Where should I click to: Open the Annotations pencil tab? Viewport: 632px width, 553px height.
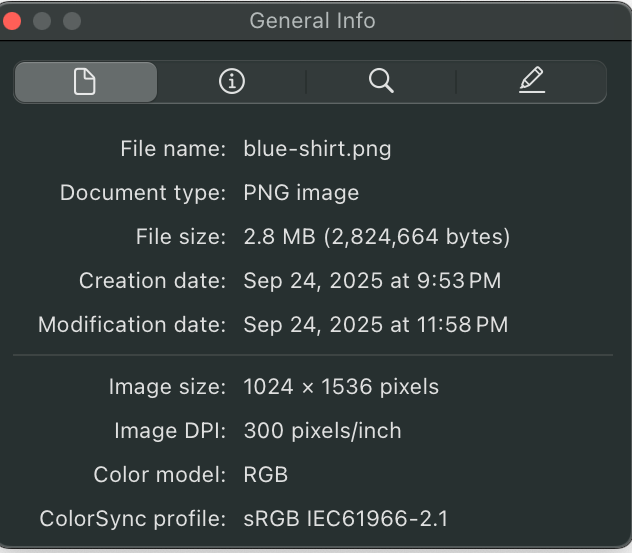click(x=532, y=81)
